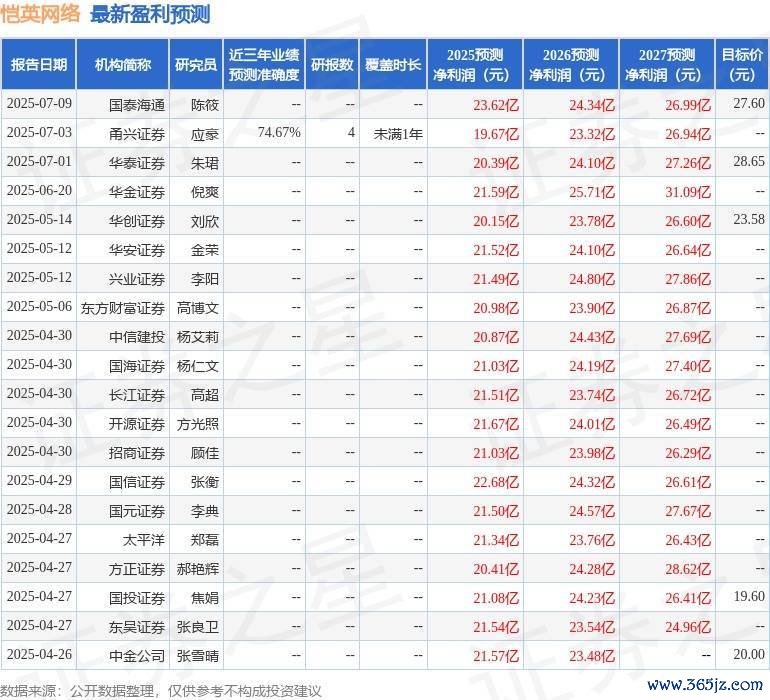Select the date cell 2025-07-09
The width and height of the screenshot is (770, 700).
(39, 104)
